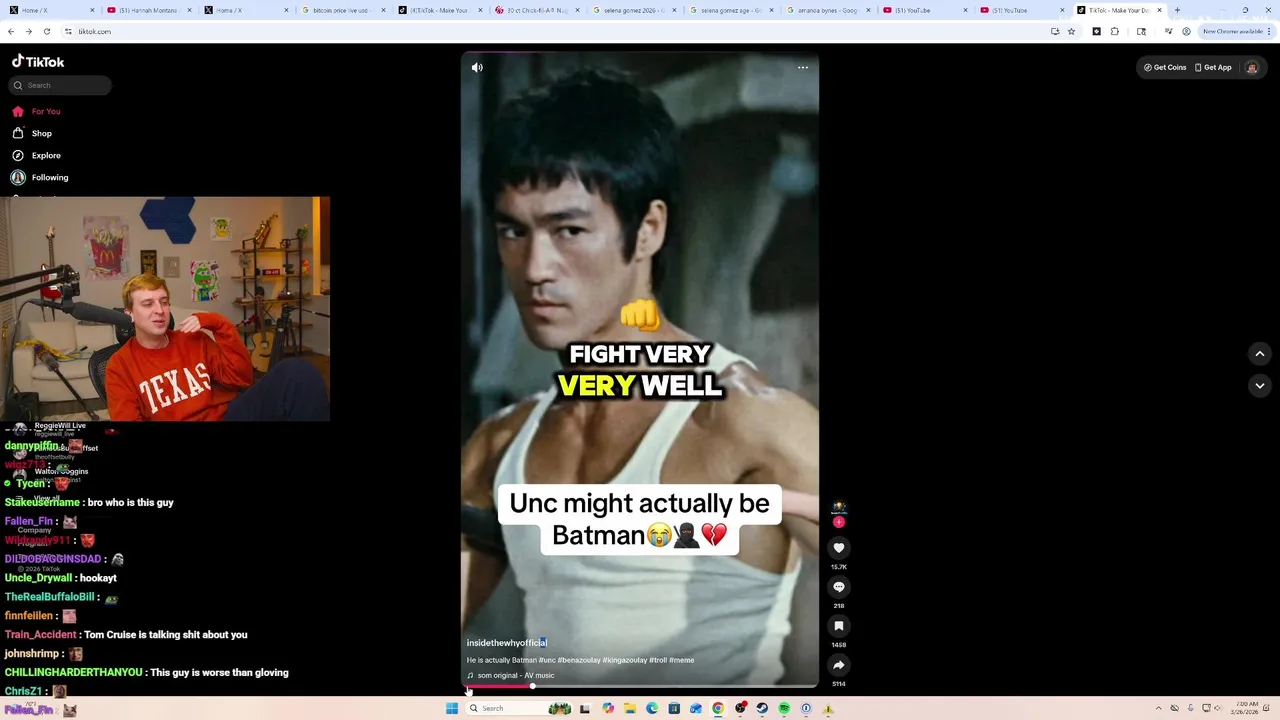Image resolution: width=1280 pixels, height=720 pixels.
Task: Switch to amanda bynes Google tab
Action: tap(827, 10)
